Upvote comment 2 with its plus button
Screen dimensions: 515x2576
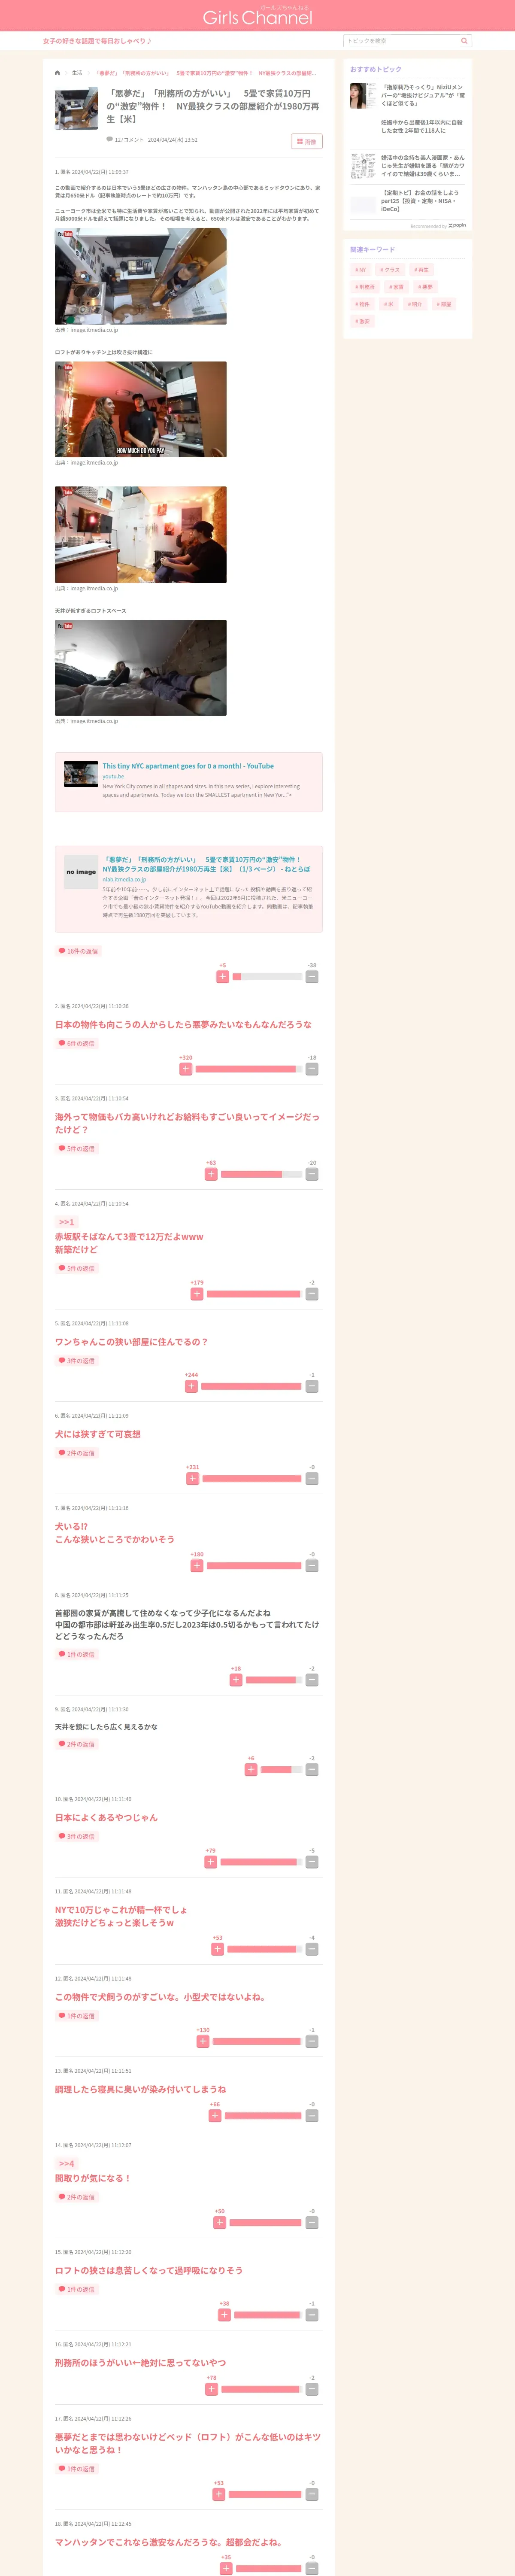[186, 1068]
